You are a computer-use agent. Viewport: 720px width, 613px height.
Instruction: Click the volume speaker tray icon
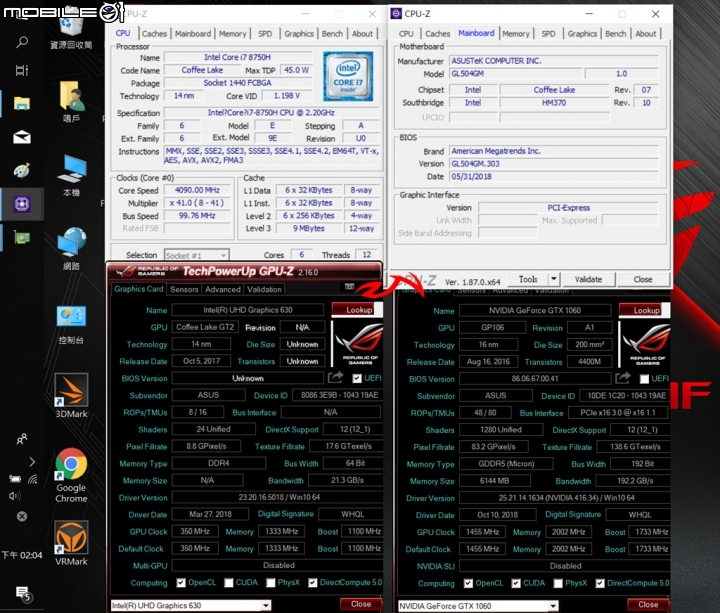pyautogui.click(x=15, y=496)
